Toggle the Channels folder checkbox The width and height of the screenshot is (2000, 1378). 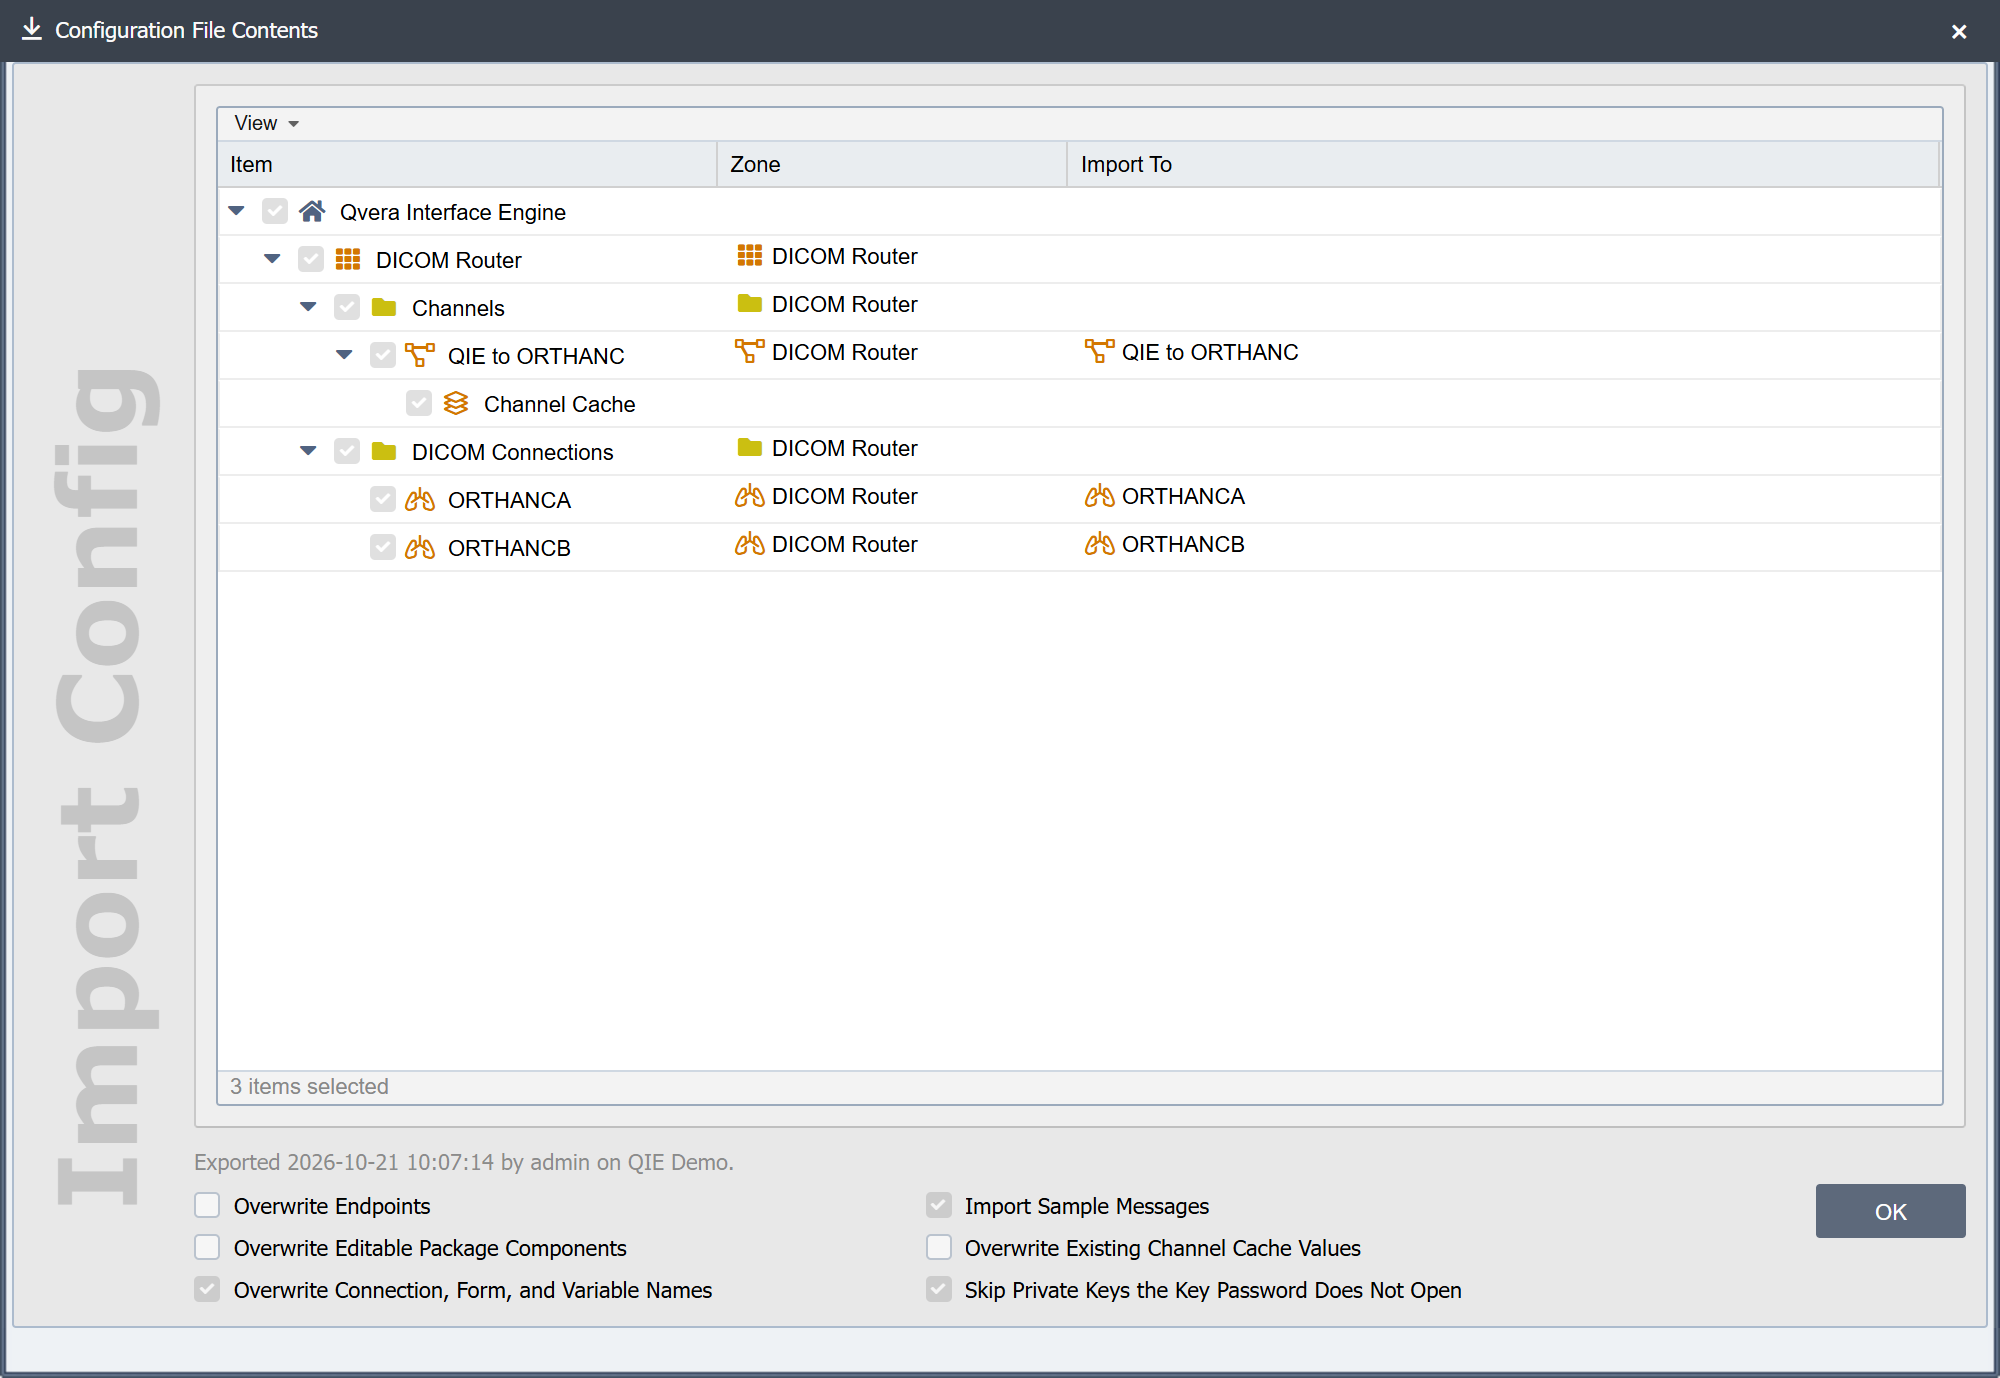pos(347,307)
